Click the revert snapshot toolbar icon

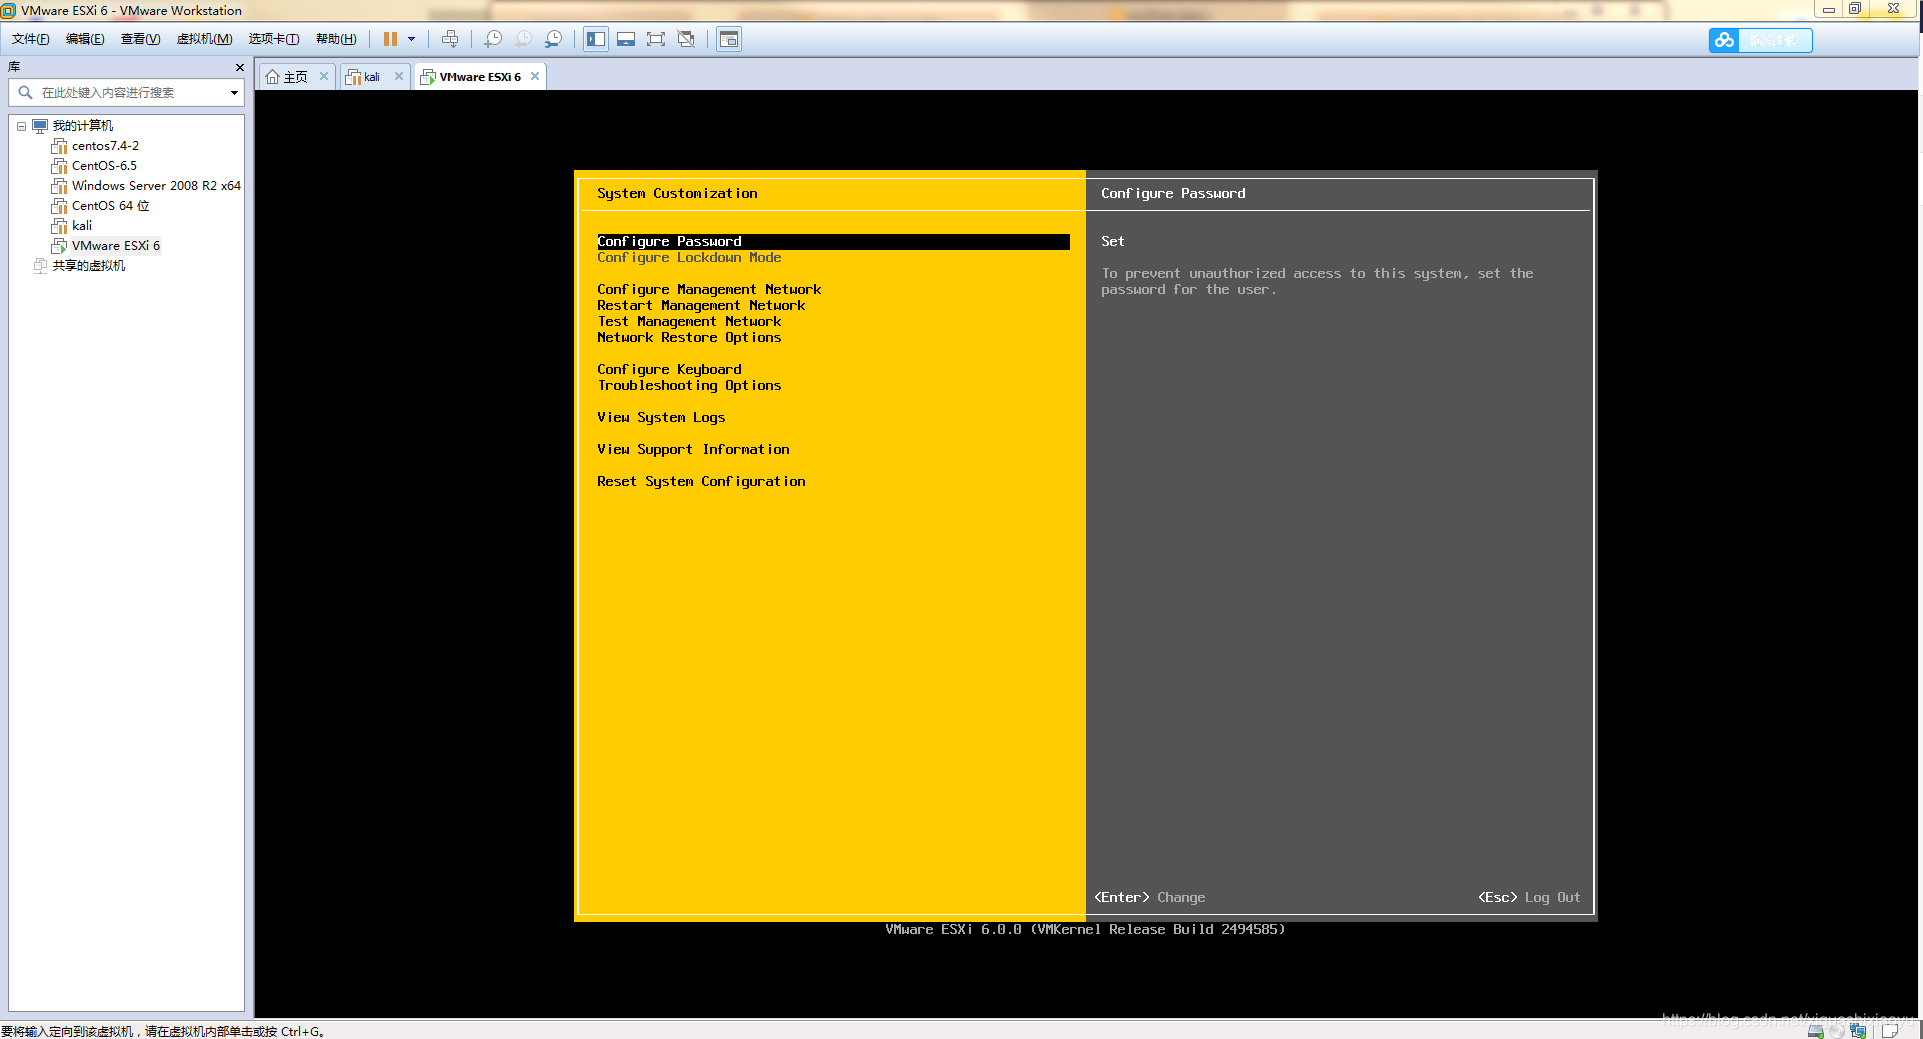point(523,39)
